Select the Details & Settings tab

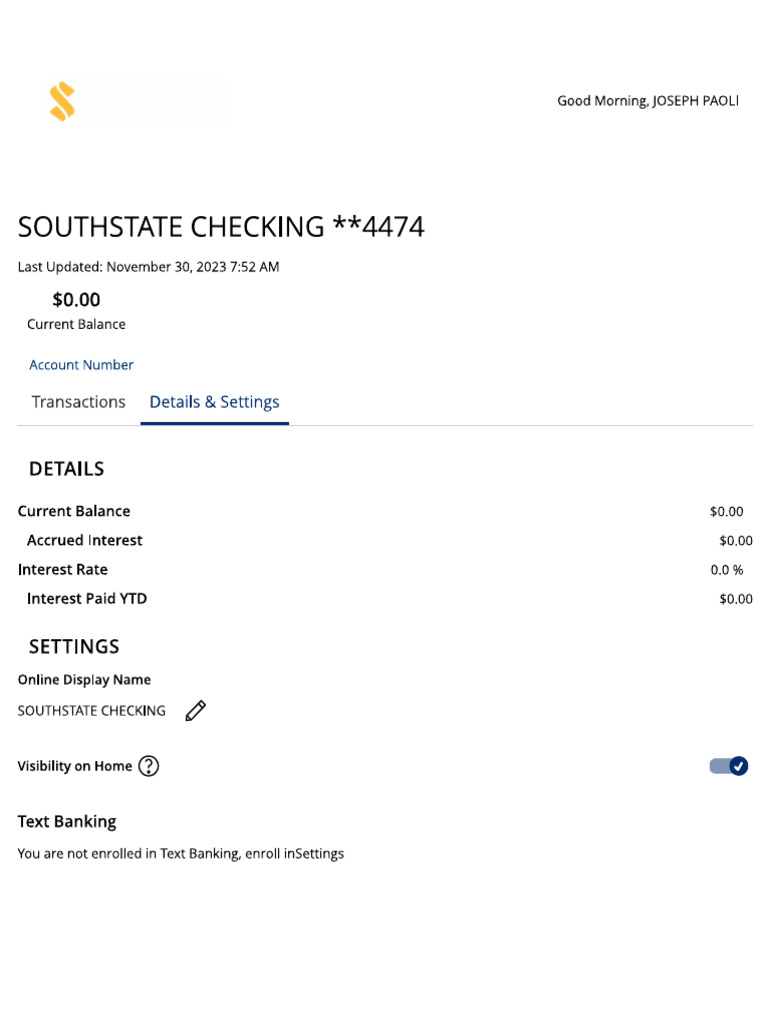[214, 402]
